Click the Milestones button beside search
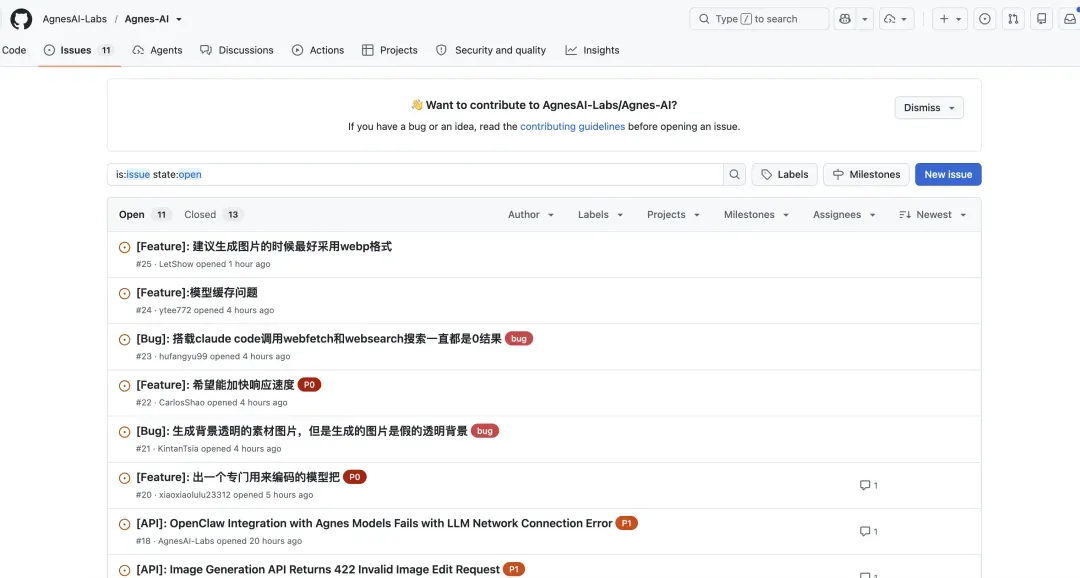1080x578 pixels. click(866, 174)
